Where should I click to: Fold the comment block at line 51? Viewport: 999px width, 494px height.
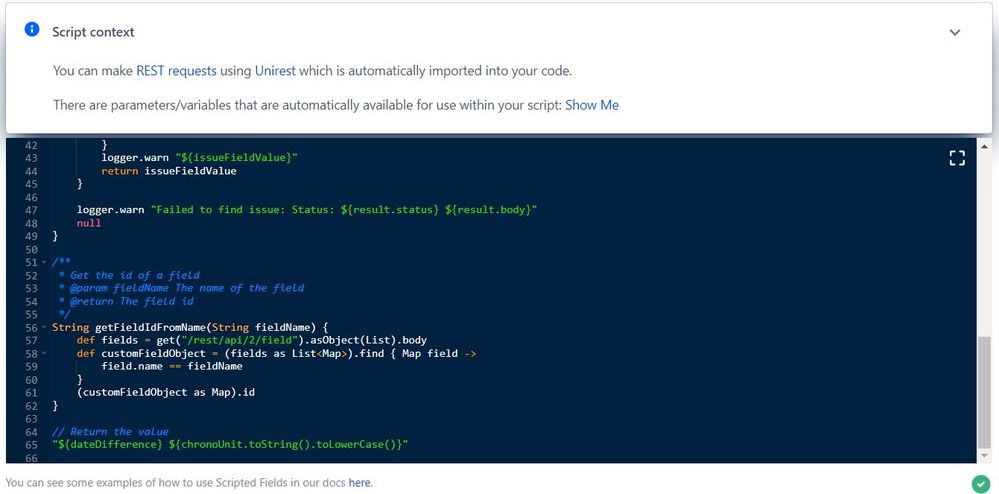pyautogui.click(x=44, y=262)
